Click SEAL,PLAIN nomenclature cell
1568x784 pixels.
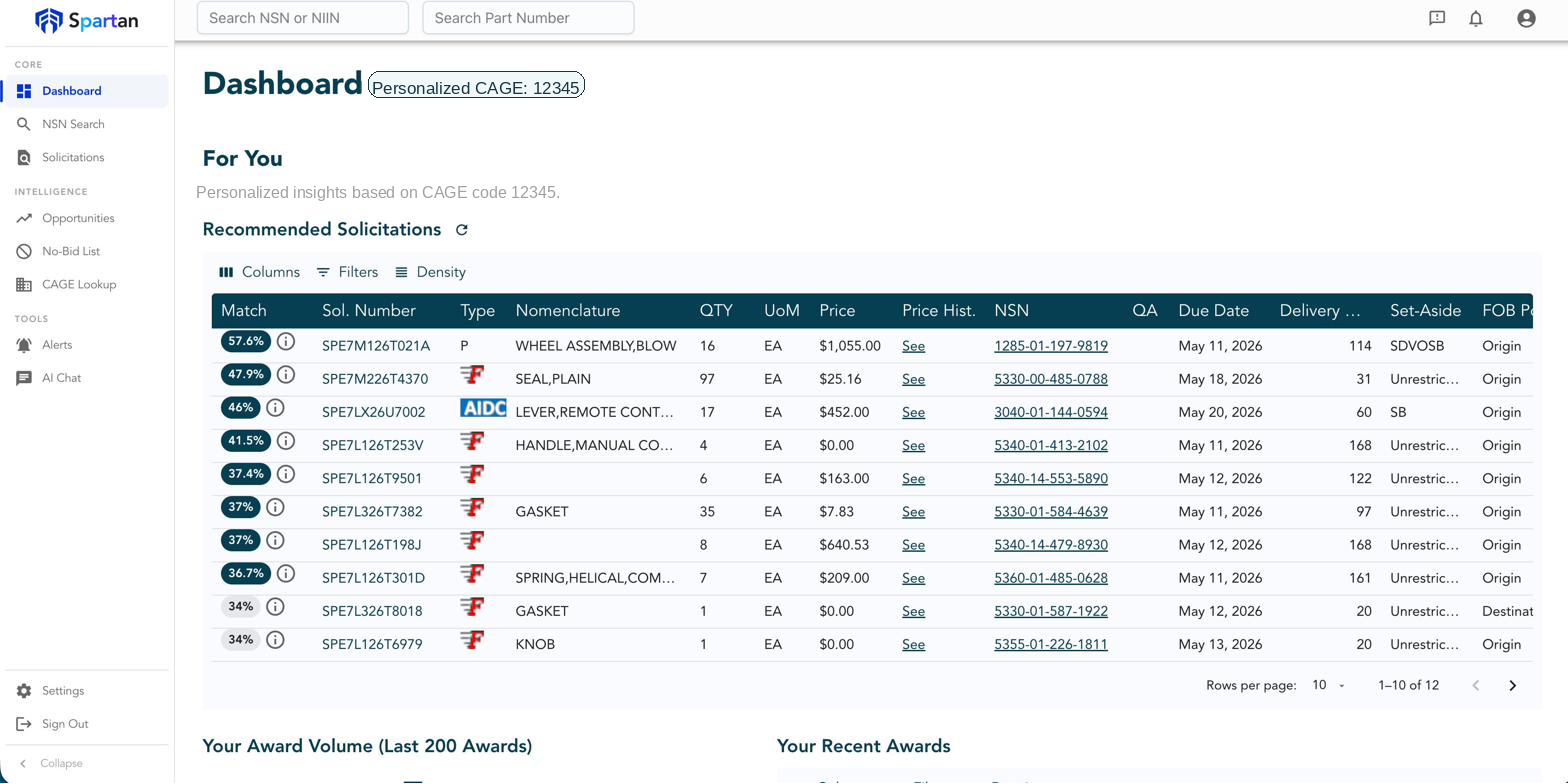[553, 379]
